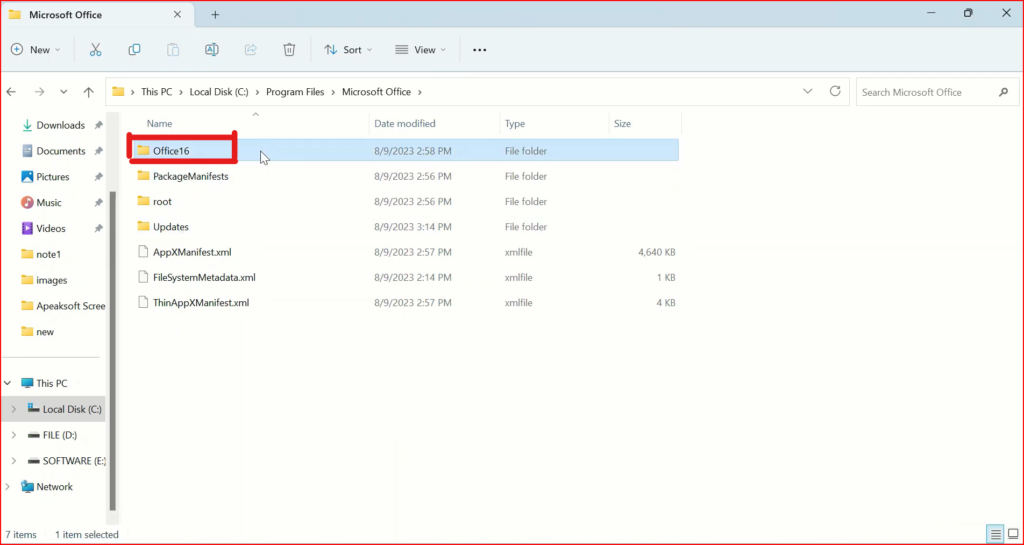Refresh the current folder view
1024x545 pixels.
(x=835, y=91)
